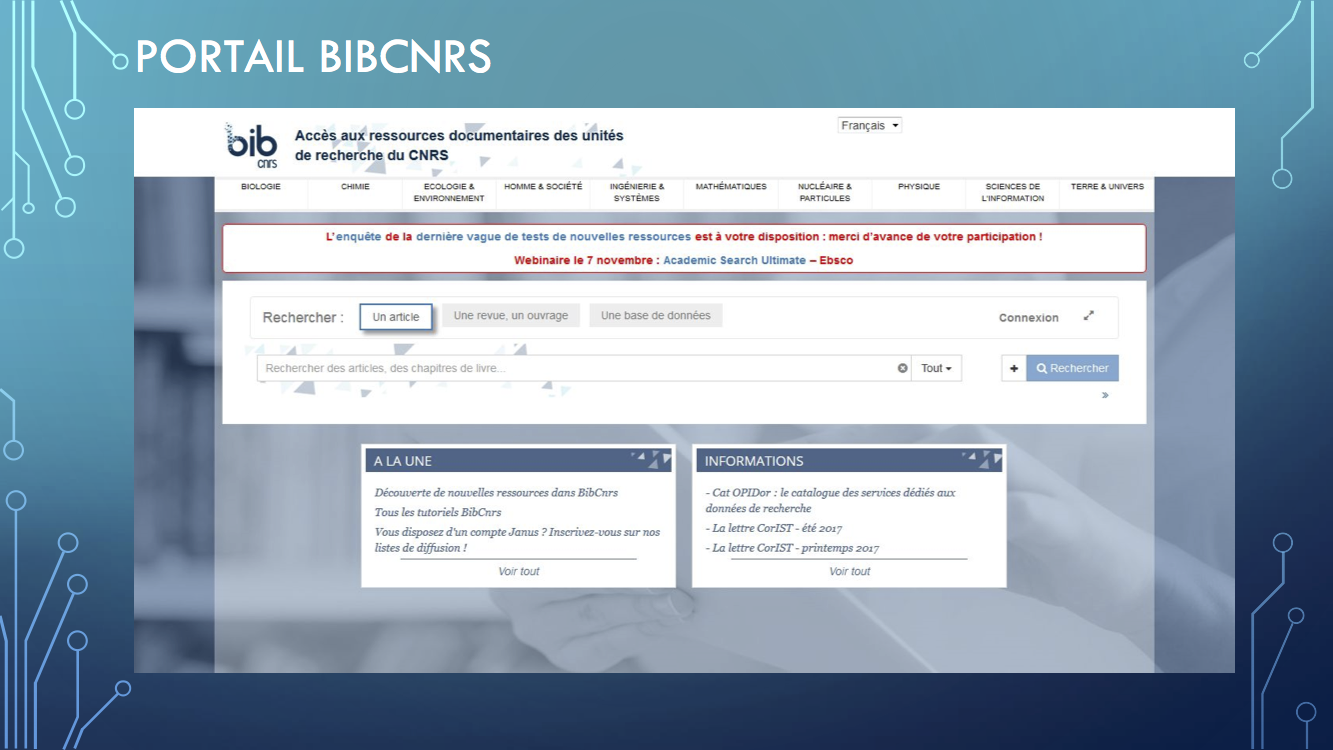The height and width of the screenshot is (750, 1333).
Task: Open the Biologie domain tab
Action: point(261,187)
